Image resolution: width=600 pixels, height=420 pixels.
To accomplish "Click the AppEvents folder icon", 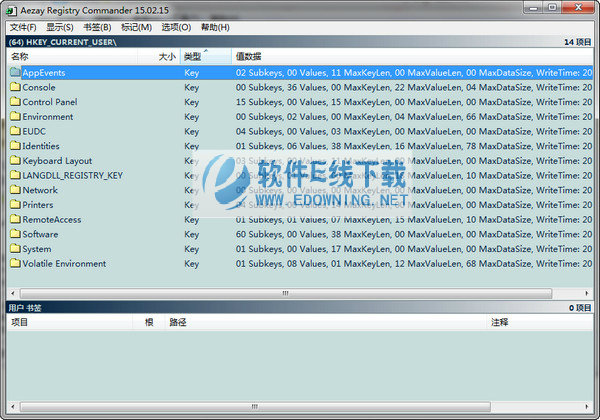I will coord(14,73).
